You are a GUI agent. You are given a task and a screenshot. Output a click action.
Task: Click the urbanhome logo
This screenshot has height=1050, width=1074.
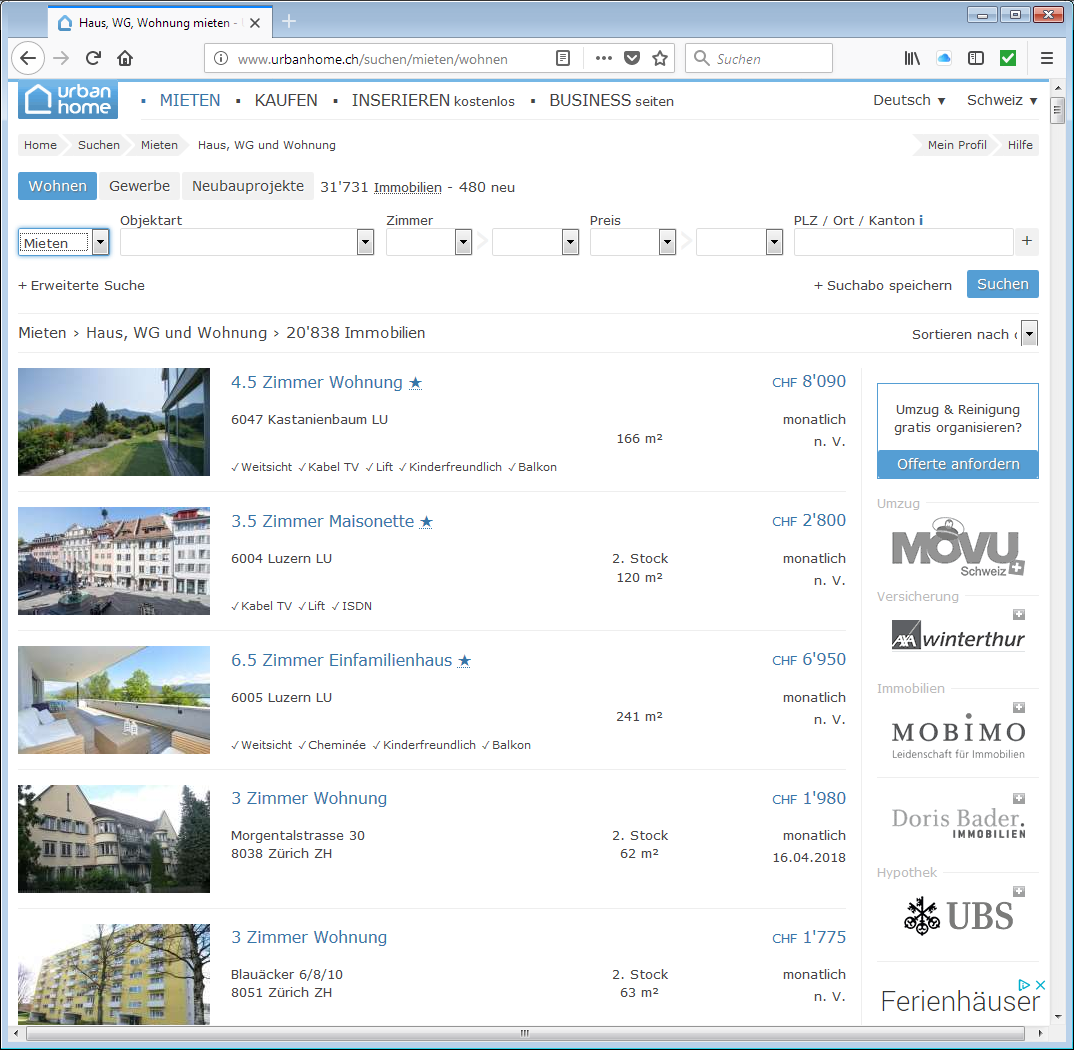68,100
